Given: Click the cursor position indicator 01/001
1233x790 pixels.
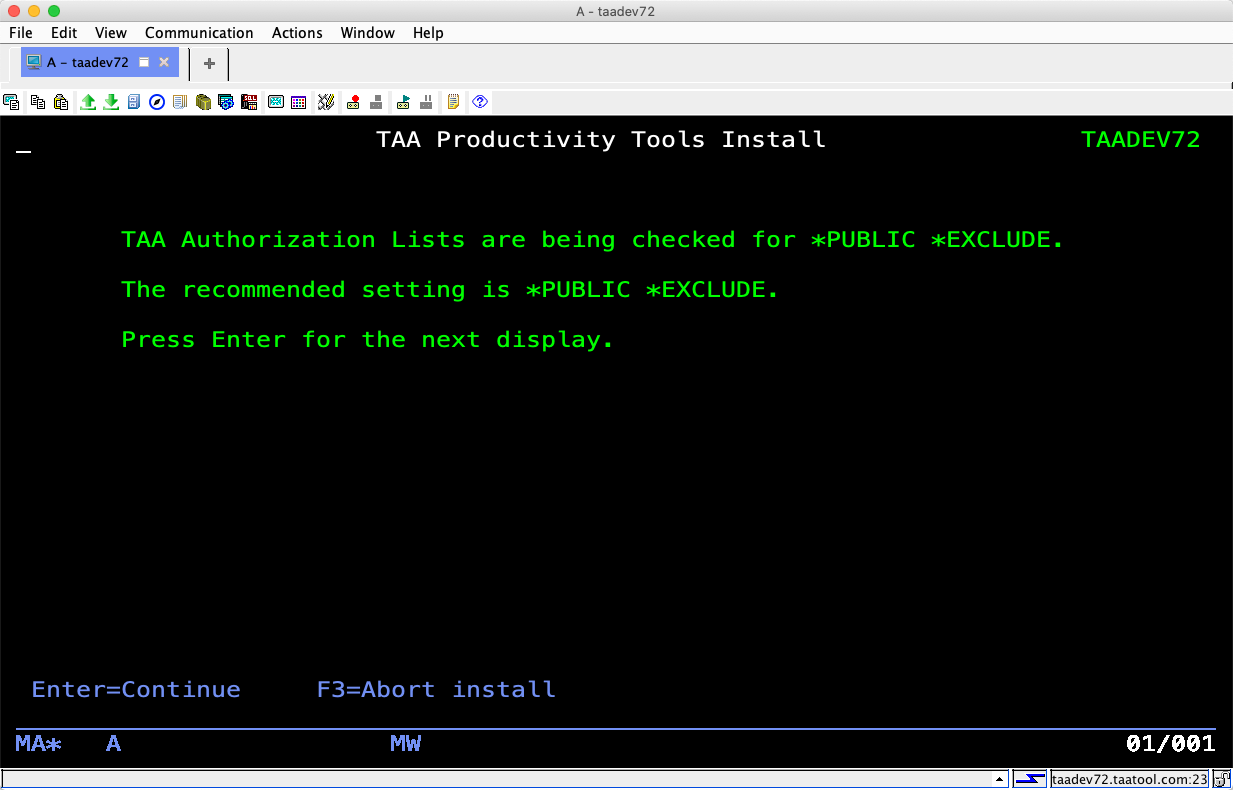Looking at the screenshot, I should (x=1171, y=744).
